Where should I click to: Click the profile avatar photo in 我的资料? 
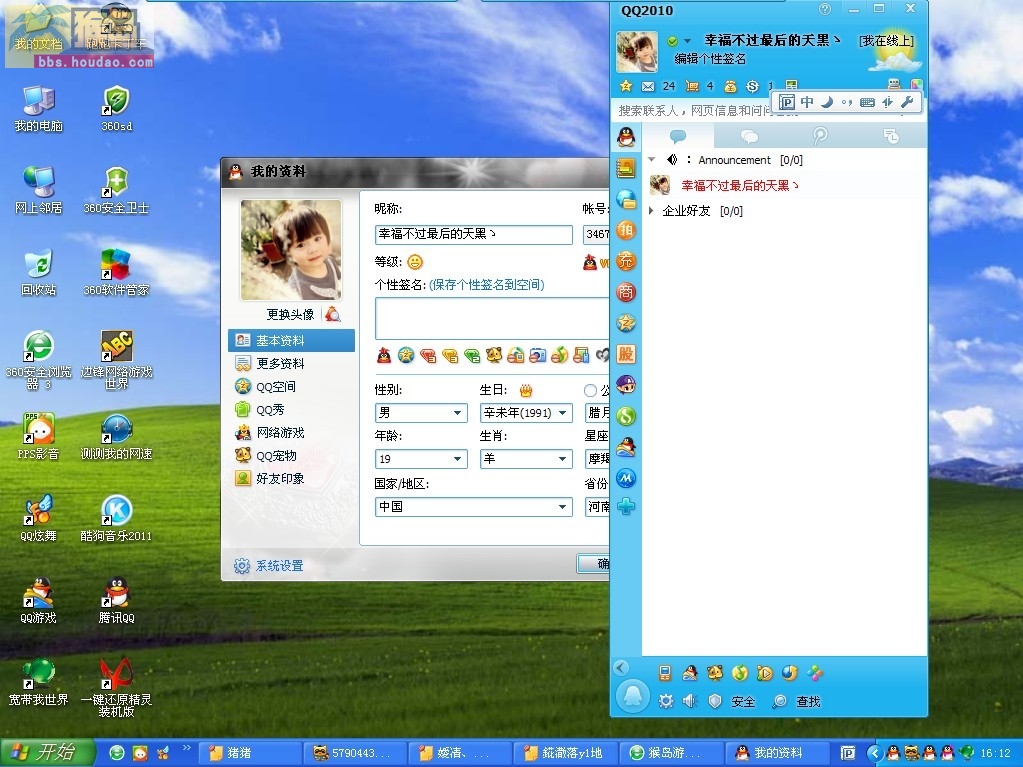[x=291, y=250]
